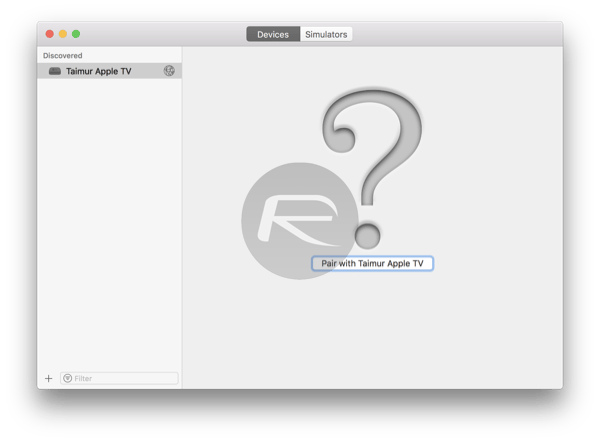Click the Apple TV device icon

click(x=55, y=71)
